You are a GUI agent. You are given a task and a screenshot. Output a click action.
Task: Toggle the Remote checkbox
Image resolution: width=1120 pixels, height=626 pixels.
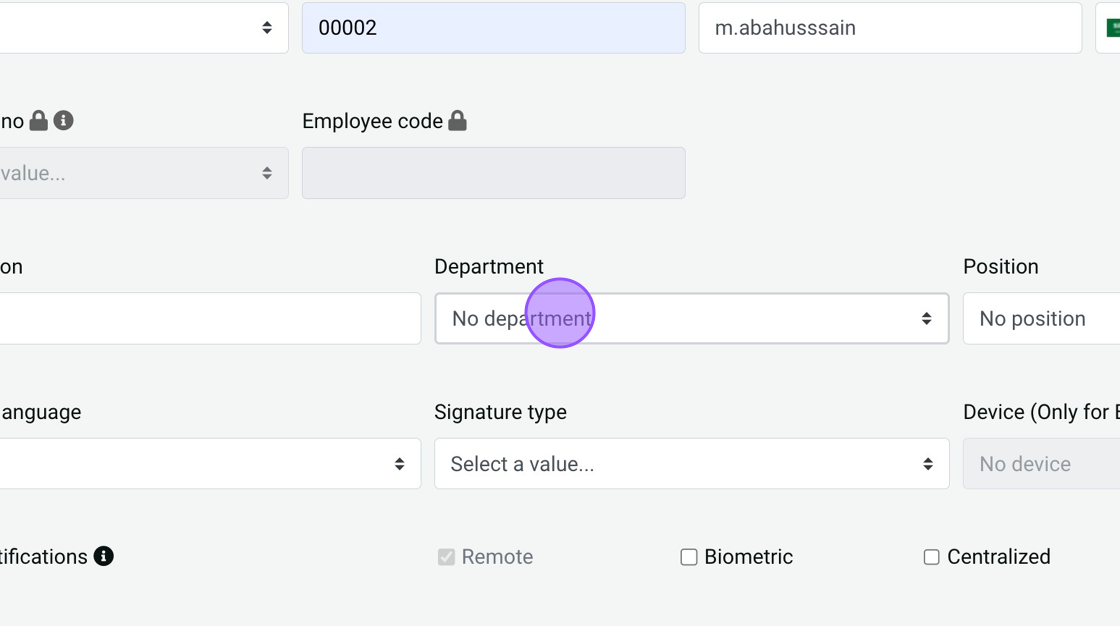446,557
